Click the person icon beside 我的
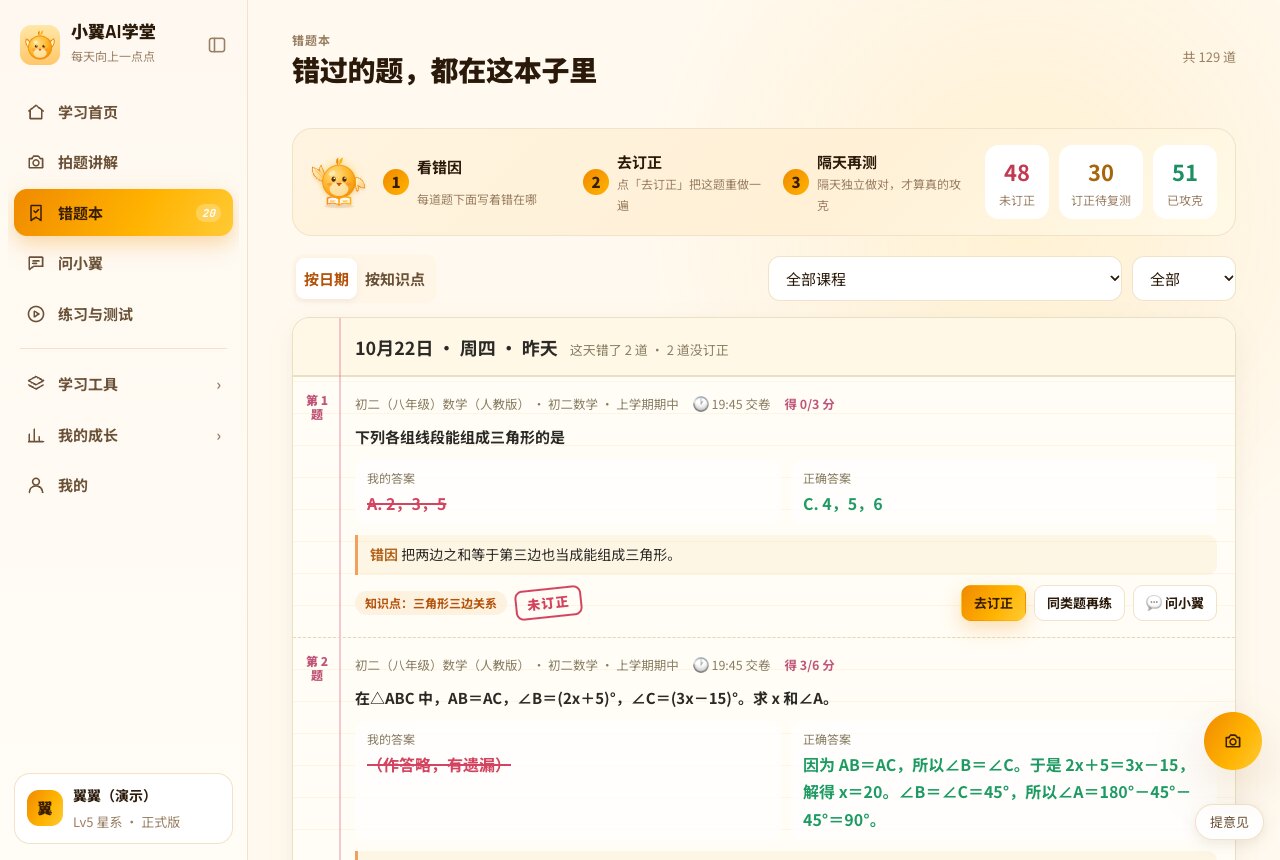This screenshot has height=860, width=1280. [x=36, y=485]
